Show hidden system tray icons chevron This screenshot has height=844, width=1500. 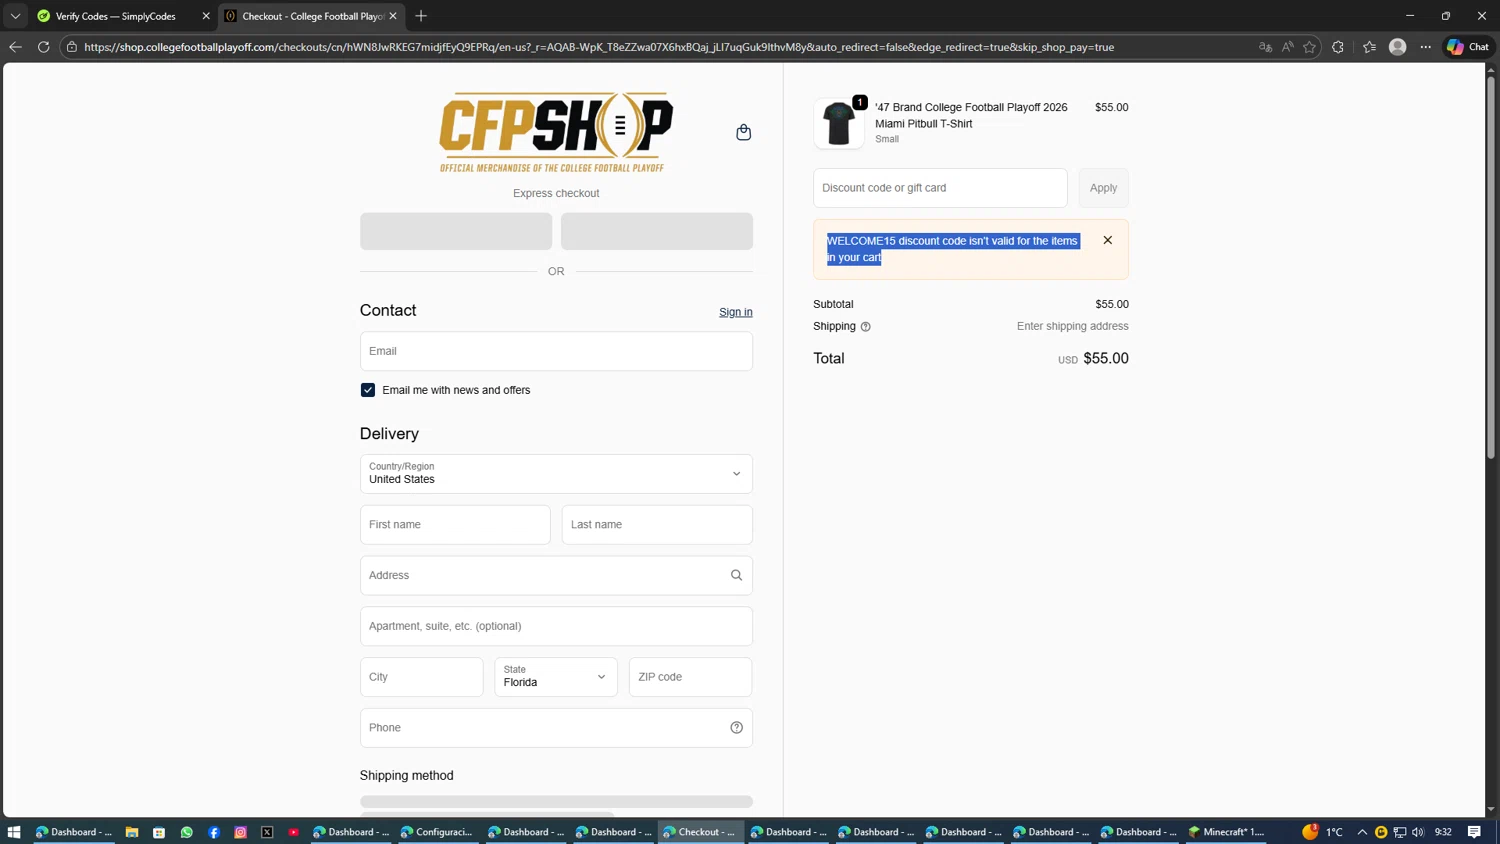tap(1362, 832)
